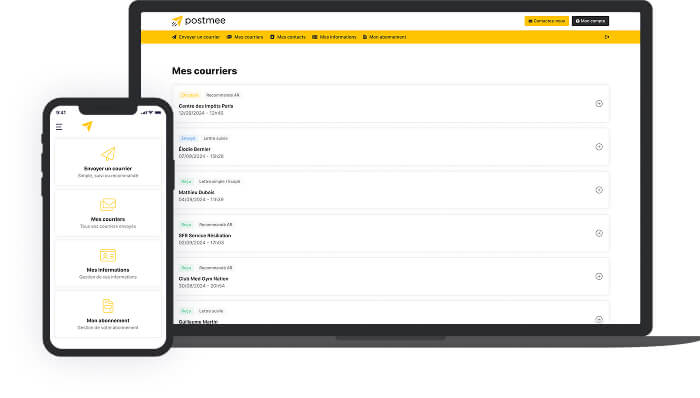Open the arrow icon on SFR Service Résiliation row

(x=599, y=233)
